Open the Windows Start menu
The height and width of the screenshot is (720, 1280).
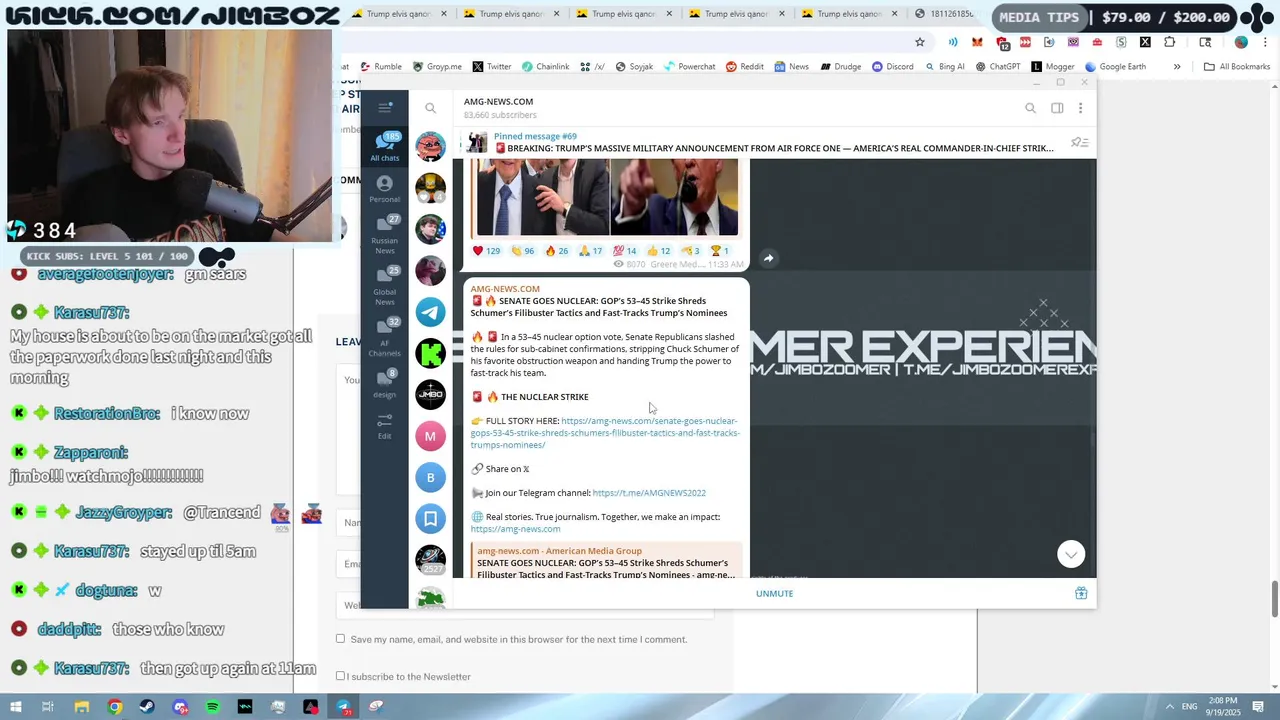pyautogui.click(x=15, y=707)
